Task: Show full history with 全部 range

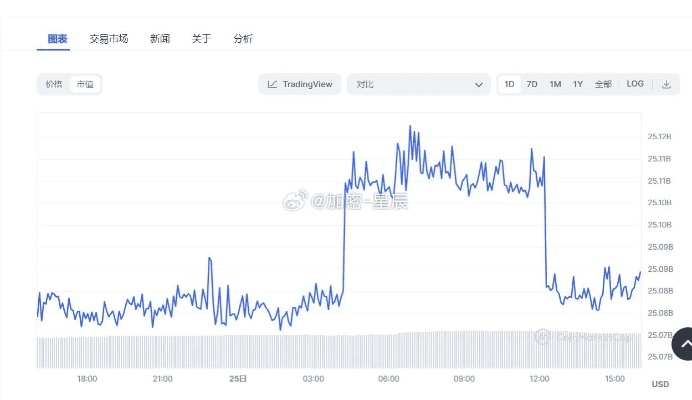Action: pos(603,84)
